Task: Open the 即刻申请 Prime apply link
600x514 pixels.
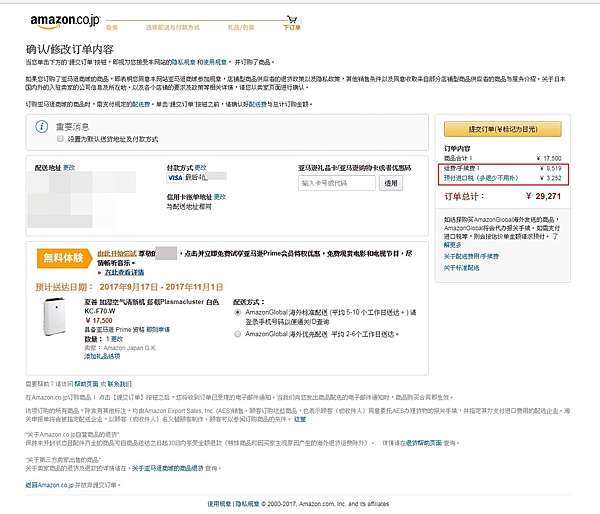Action: (158, 330)
